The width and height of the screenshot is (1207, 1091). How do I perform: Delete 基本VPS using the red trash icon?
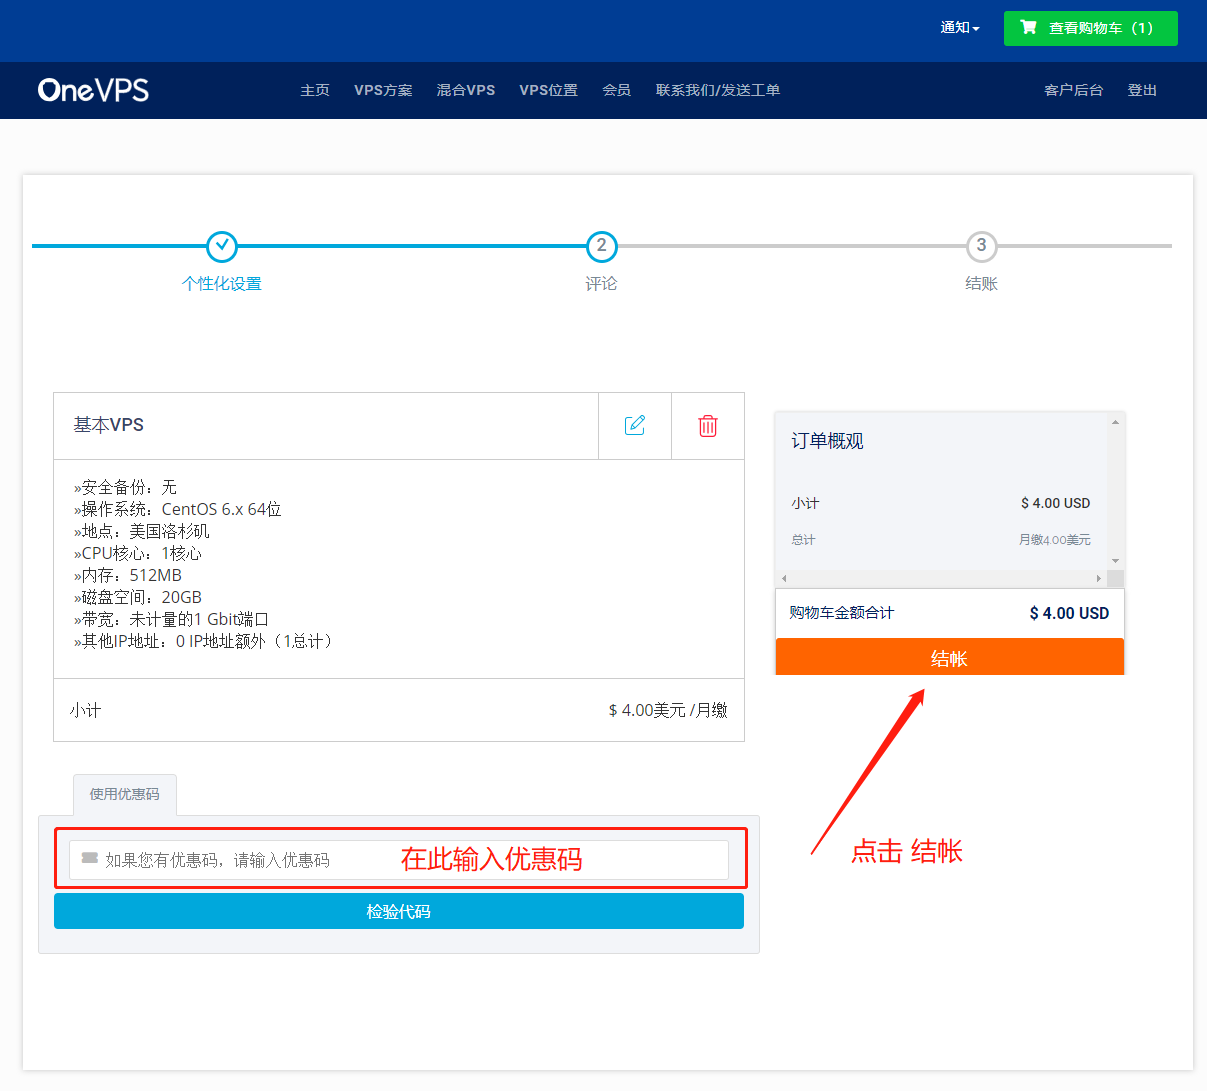(x=707, y=425)
